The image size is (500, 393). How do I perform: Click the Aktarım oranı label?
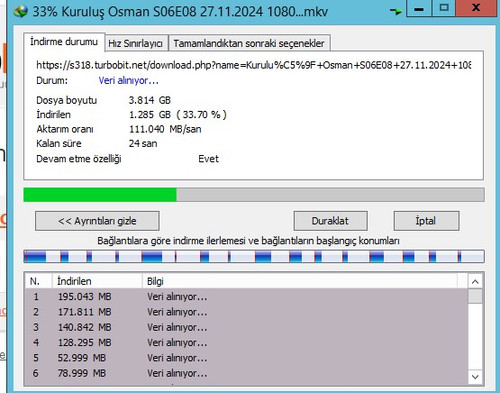click(x=65, y=129)
